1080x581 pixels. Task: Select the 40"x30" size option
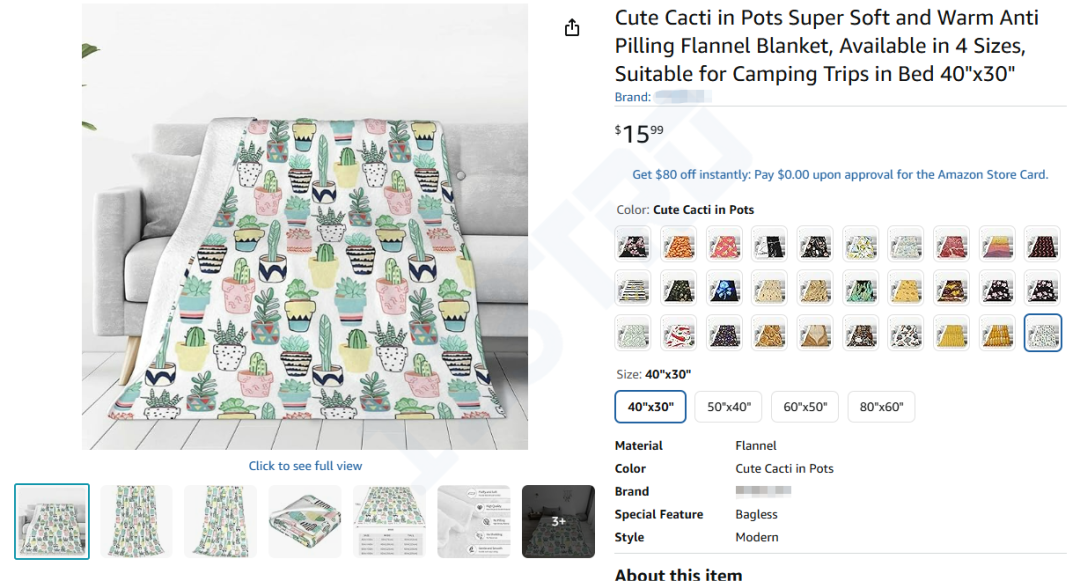click(650, 407)
